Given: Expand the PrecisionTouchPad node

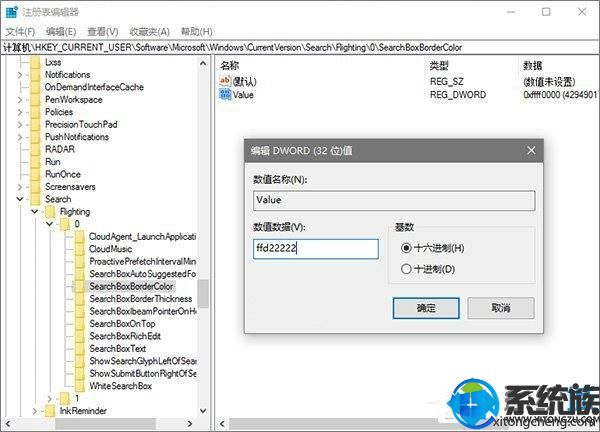Looking at the screenshot, I should click(x=20, y=124).
